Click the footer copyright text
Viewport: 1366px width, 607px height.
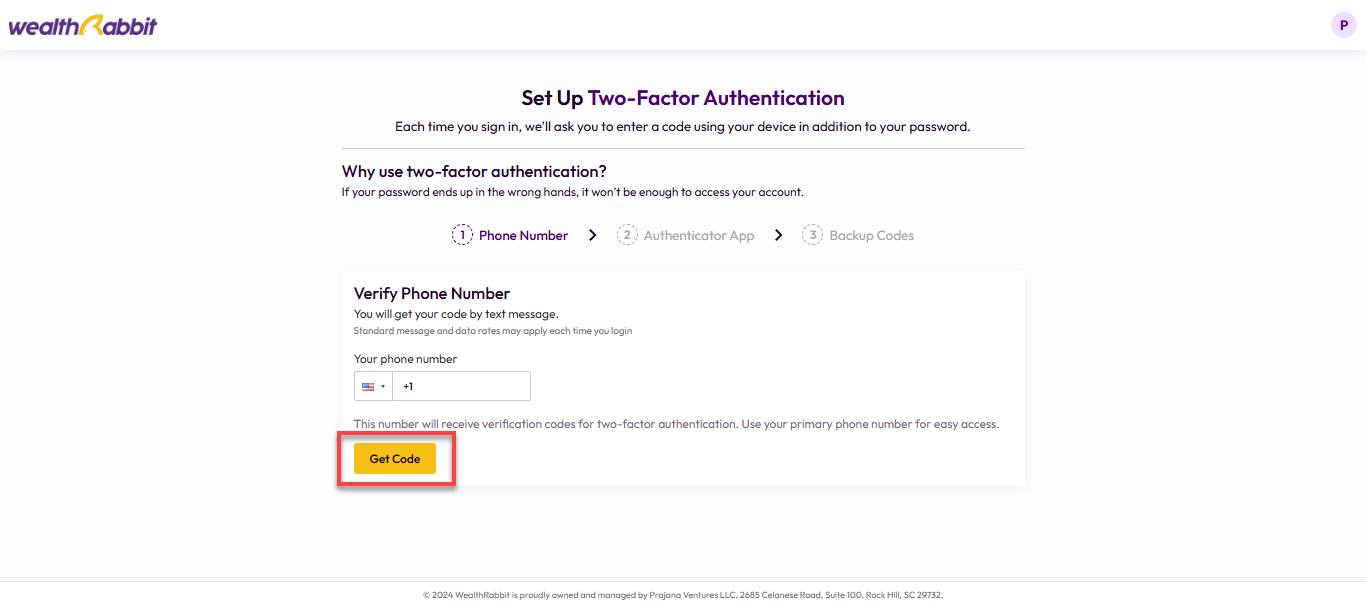click(x=683, y=595)
